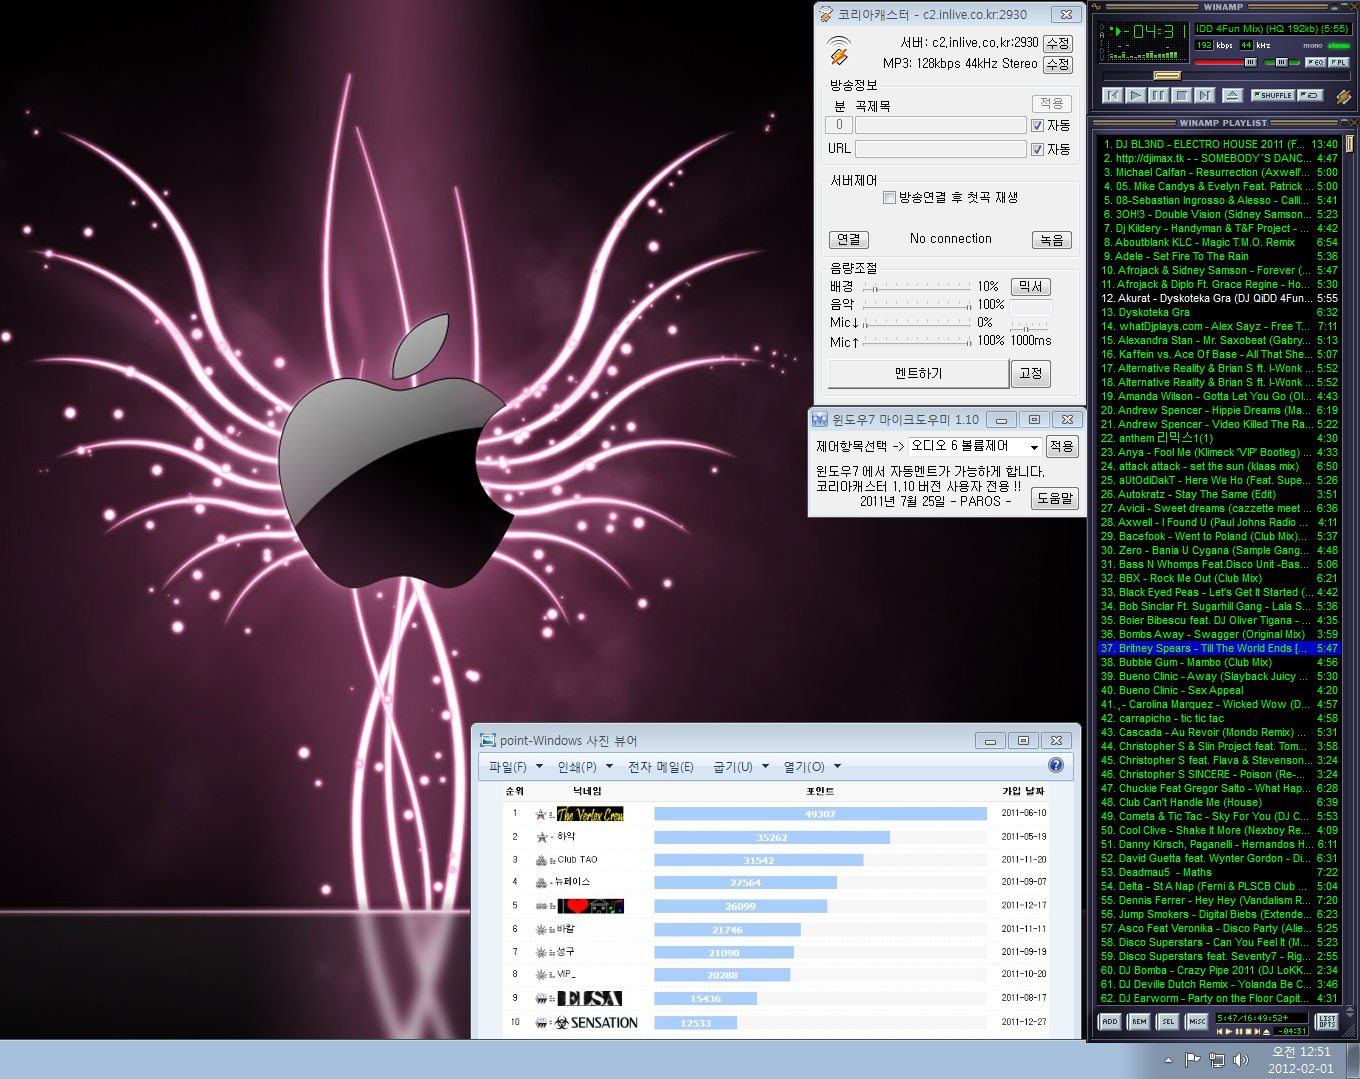
Task: Open 굽기(U) menu in photo viewer
Action: (x=741, y=767)
